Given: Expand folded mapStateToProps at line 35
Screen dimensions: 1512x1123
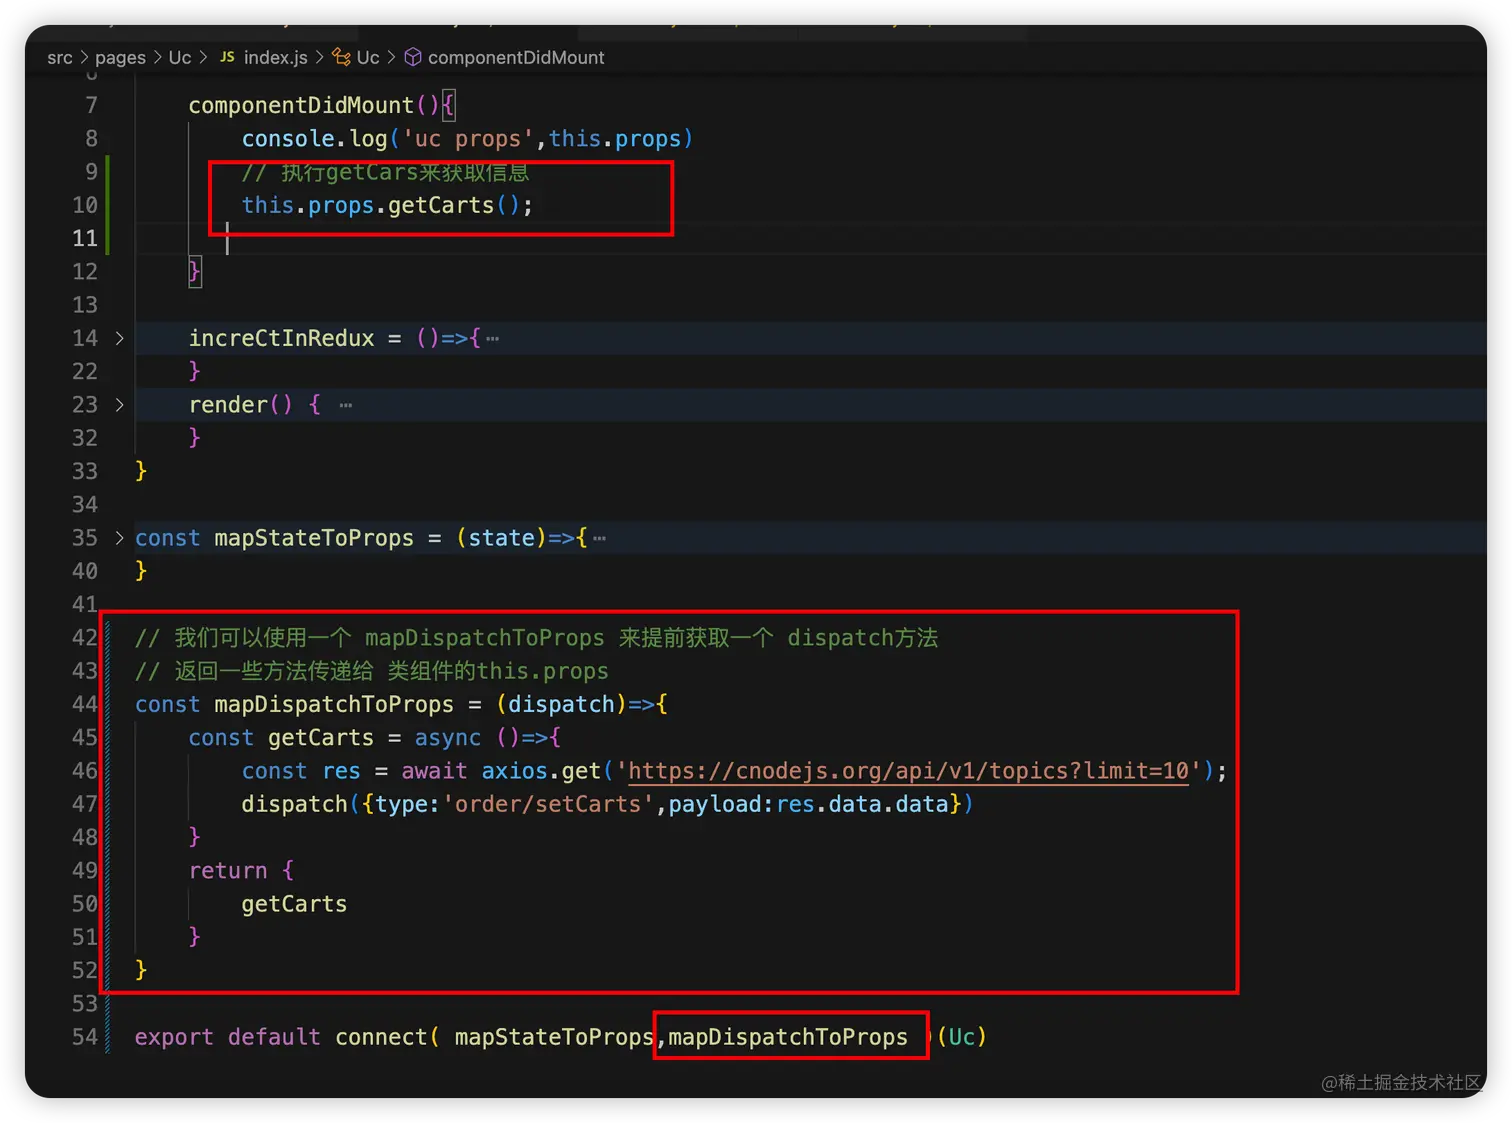Looking at the screenshot, I should [x=119, y=538].
